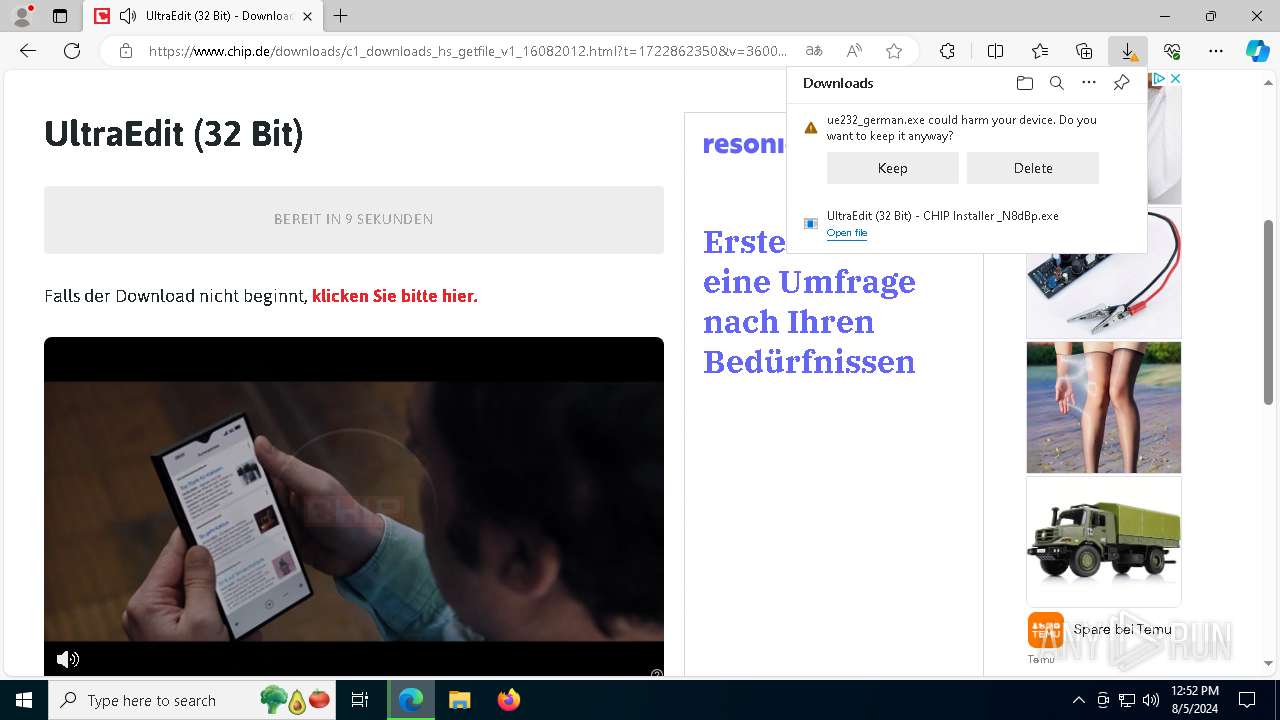Search downloads magnifier icon
The height and width of the screenshot is (720, 1280).
tap(1057, 83)
